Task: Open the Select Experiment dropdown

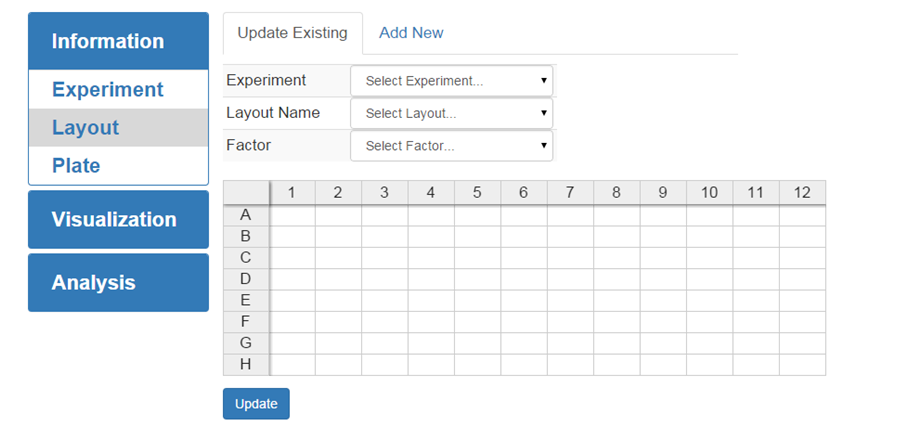Action: (x=452, y=81)
